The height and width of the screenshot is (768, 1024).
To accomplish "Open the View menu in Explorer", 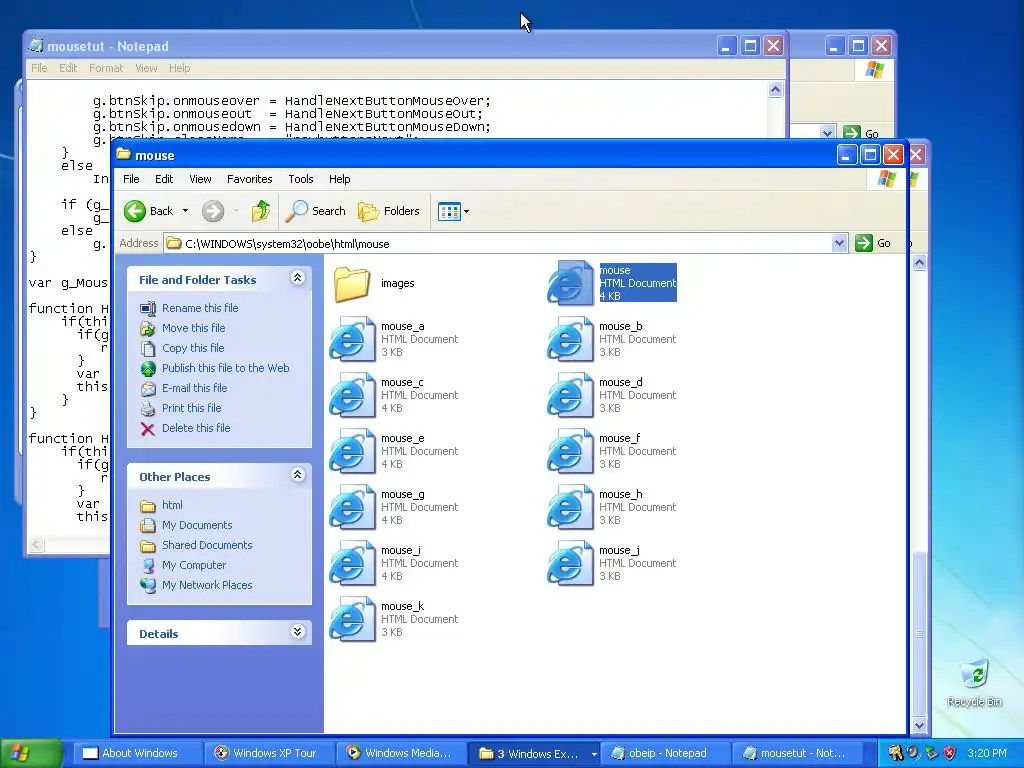I will coord(200,179).
